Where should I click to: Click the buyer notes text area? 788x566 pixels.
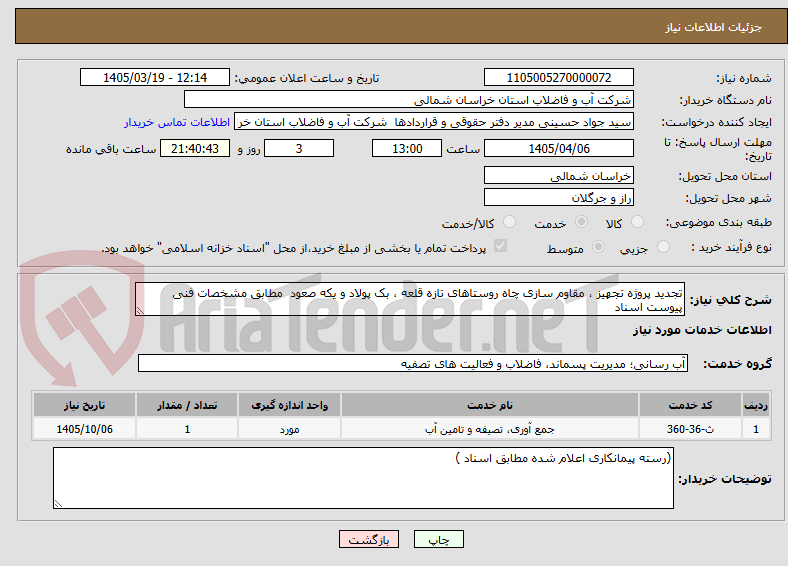pyautogui.click(x=363, y=478)
